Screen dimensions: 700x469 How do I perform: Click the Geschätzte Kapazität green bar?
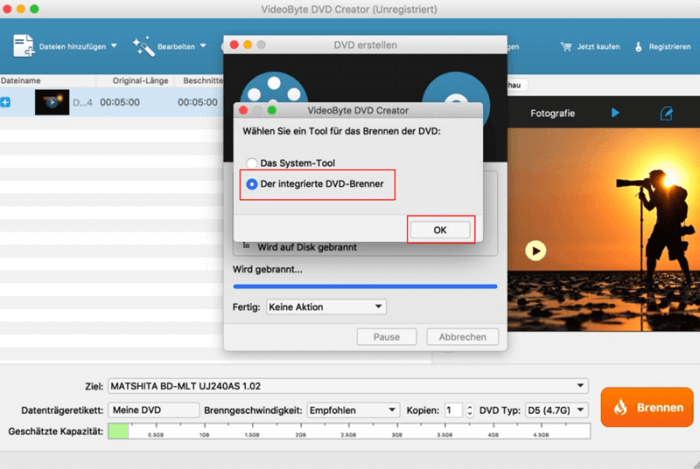click(x=118, y=431)
